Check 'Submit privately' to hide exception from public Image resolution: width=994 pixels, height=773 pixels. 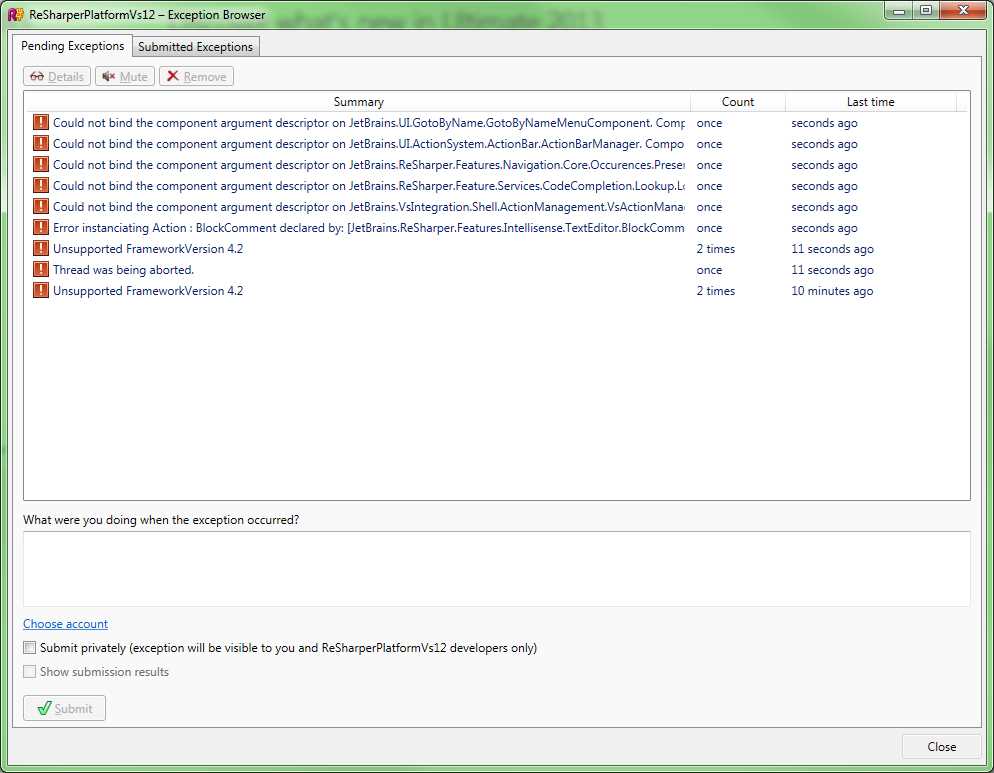29,647
